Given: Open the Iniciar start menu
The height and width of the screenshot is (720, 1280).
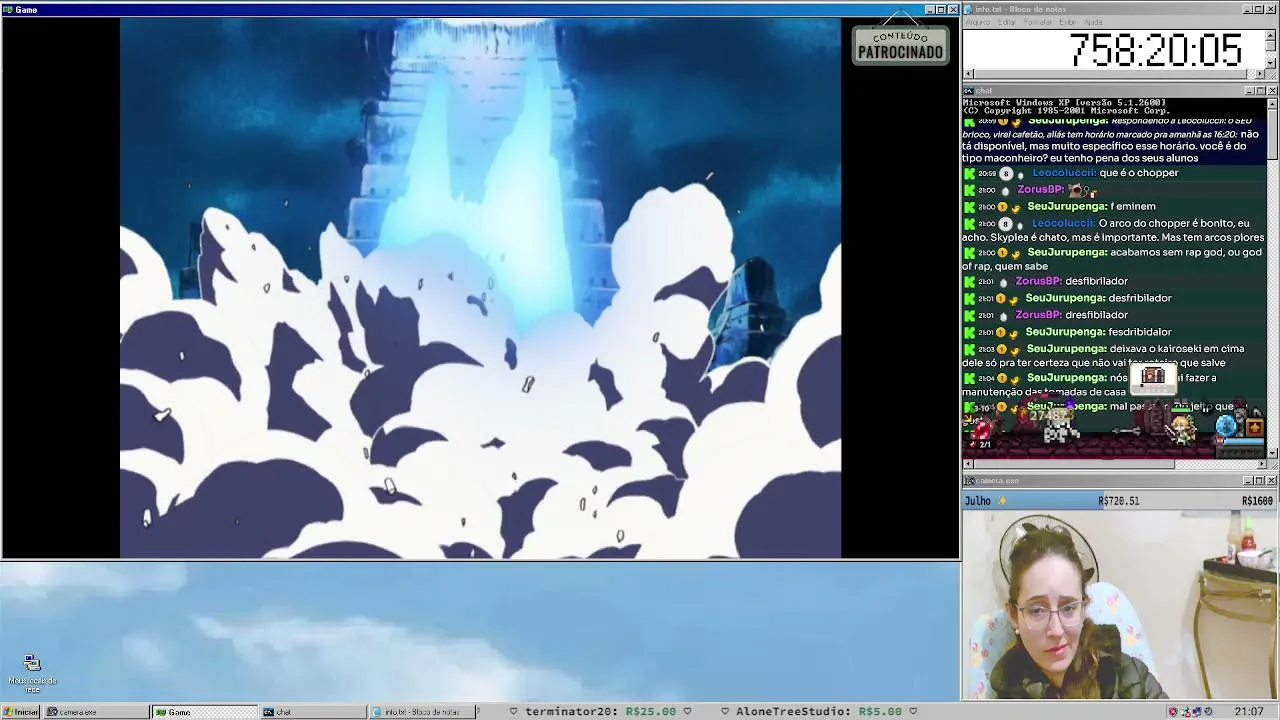Looking at the screenshot, I should click(20, 712).
